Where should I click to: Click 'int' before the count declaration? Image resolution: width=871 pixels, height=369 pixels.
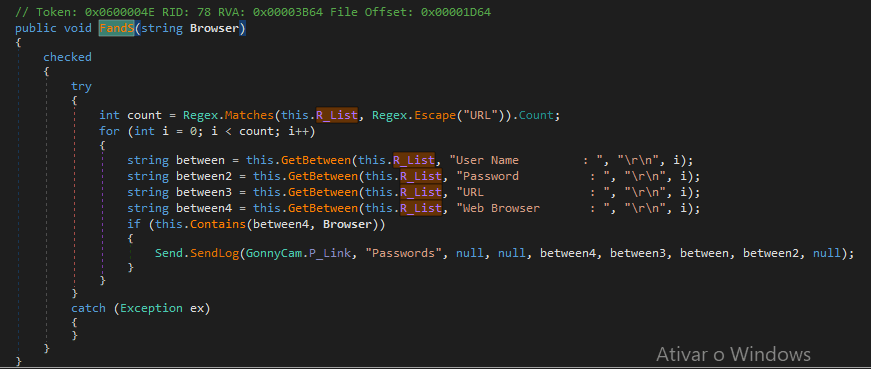point(109,115)
